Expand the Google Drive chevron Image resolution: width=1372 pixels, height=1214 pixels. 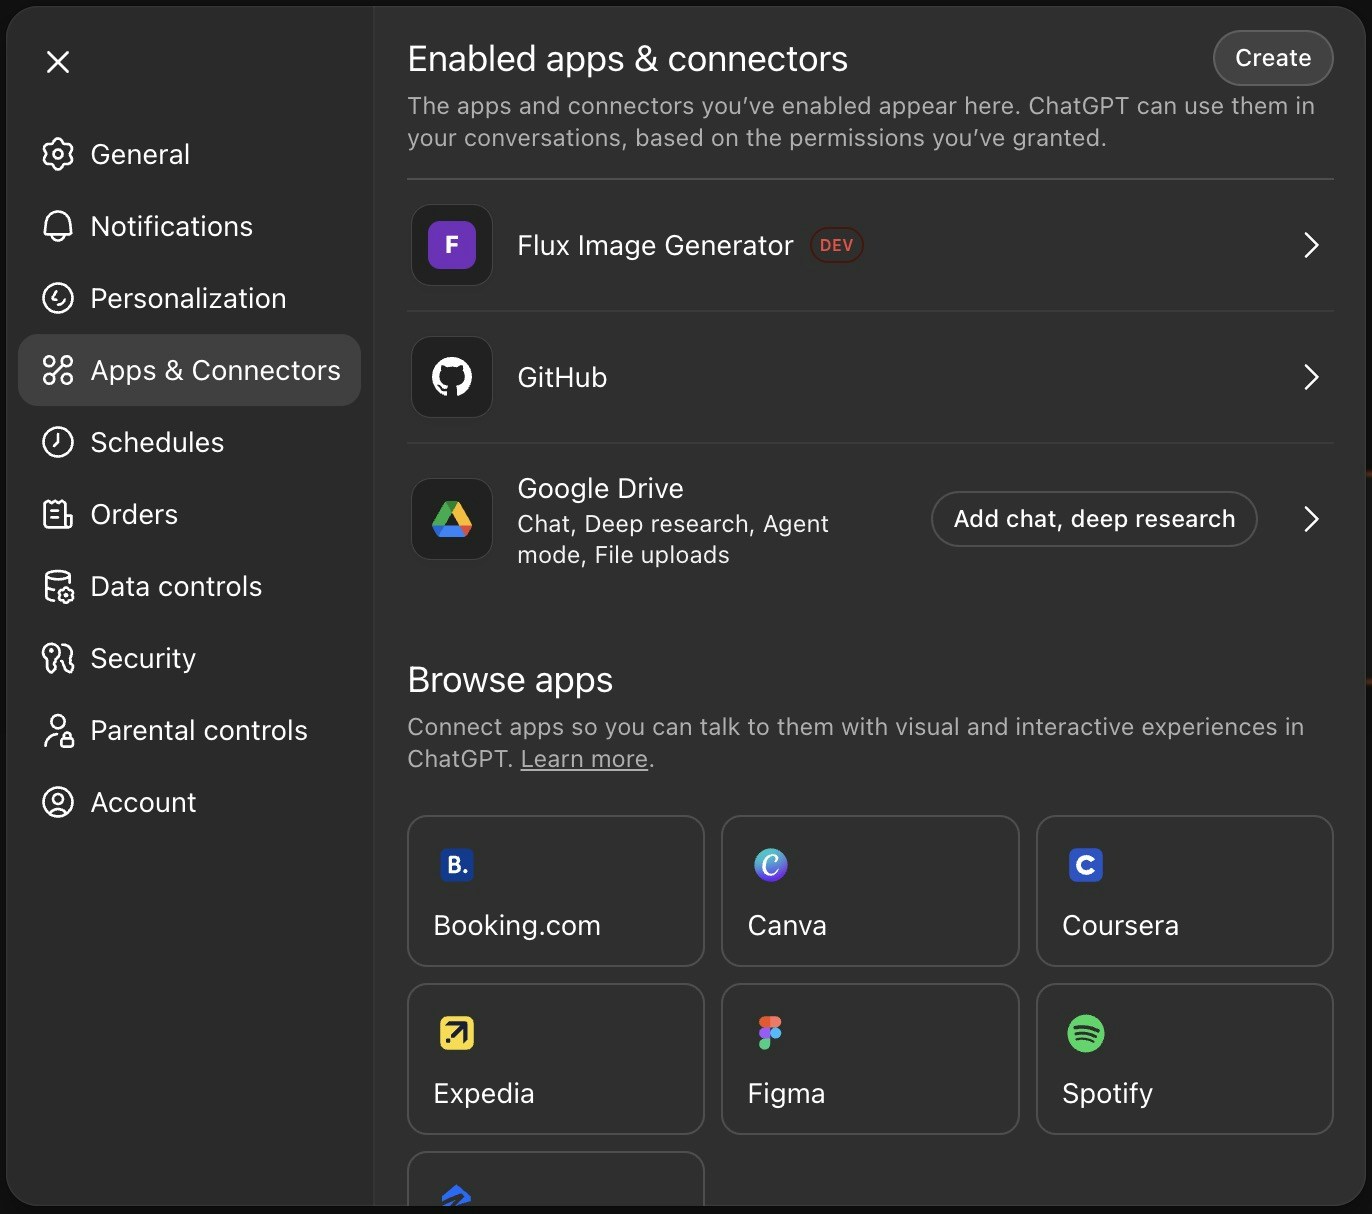pyautogui.click(x=1311, y=519)
